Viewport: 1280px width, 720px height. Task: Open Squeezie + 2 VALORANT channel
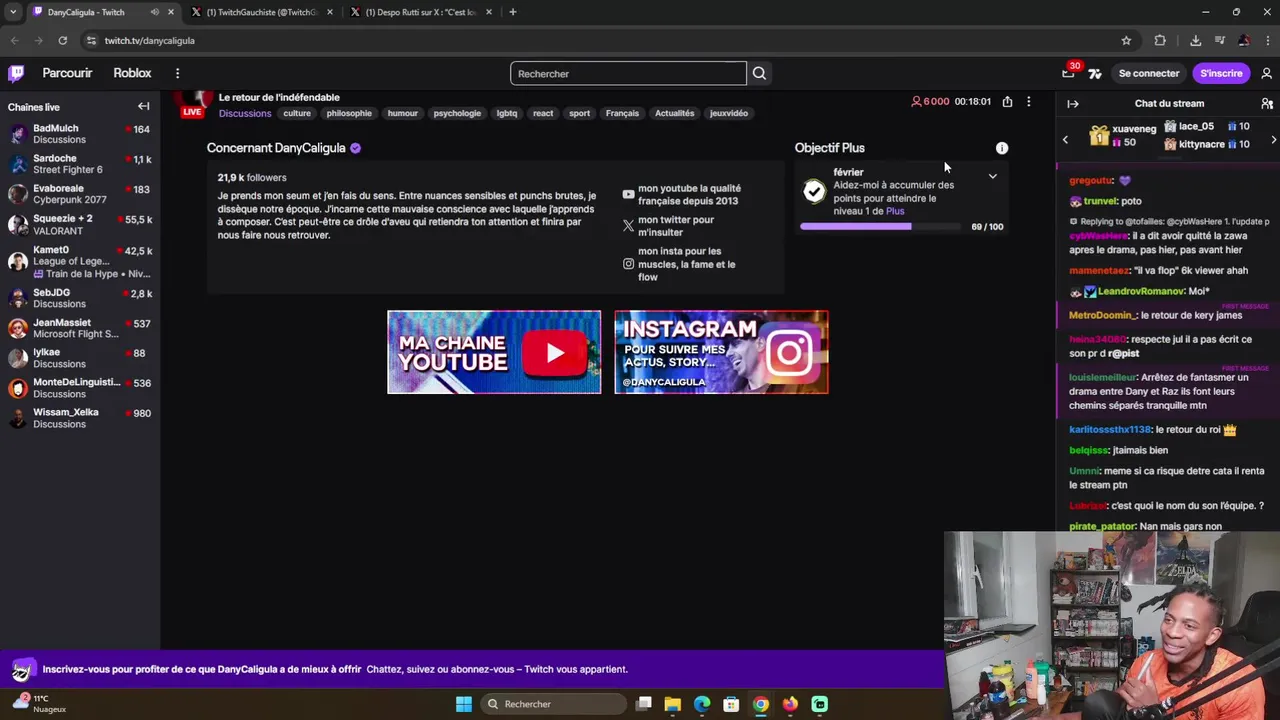(x=80, y=224)
